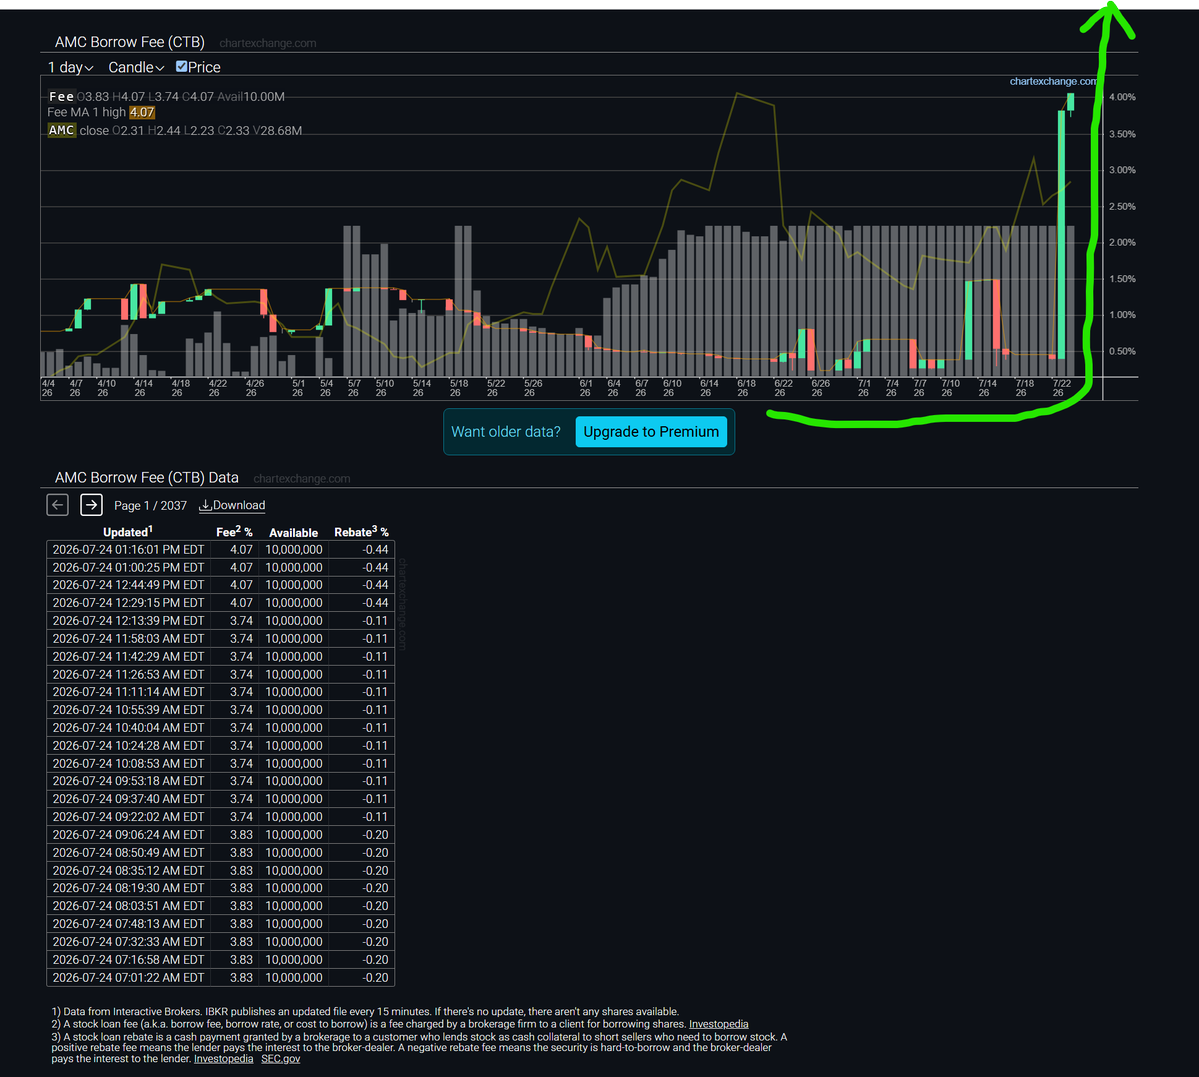Click the 4/4 date label on x-axis

47,388
